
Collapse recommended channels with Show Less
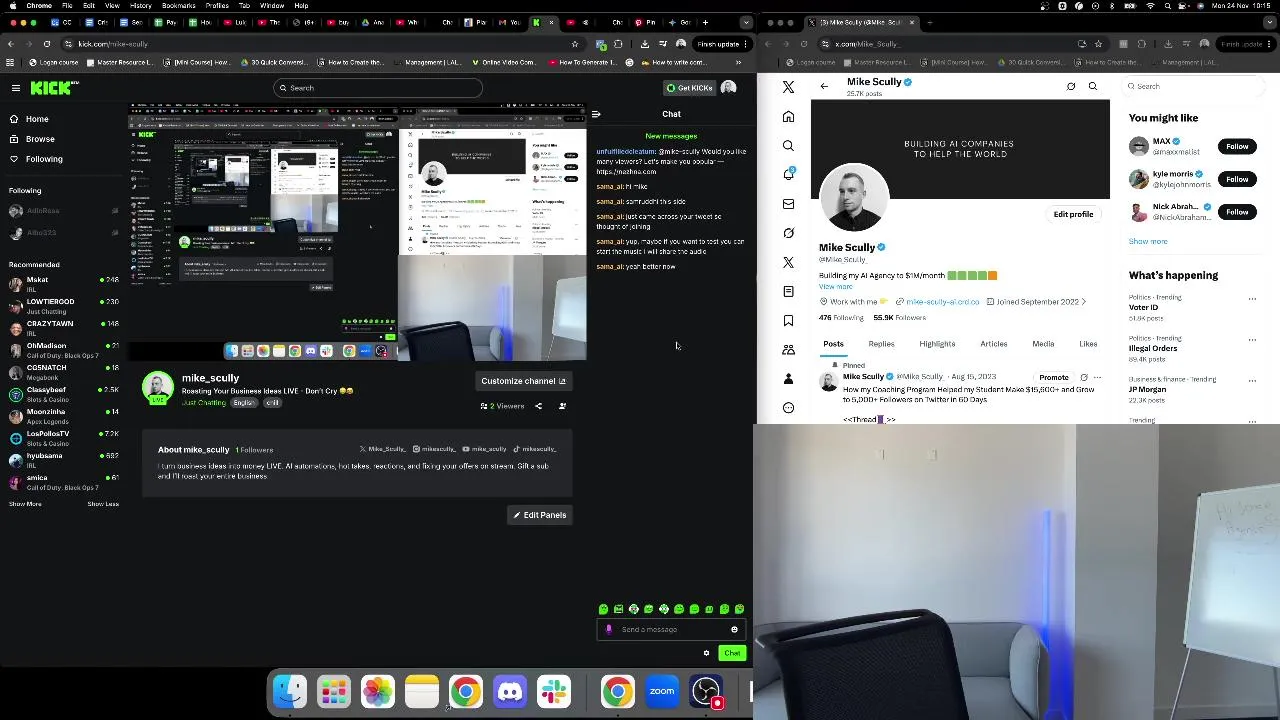pyautogui.click(x=103, y=504)
